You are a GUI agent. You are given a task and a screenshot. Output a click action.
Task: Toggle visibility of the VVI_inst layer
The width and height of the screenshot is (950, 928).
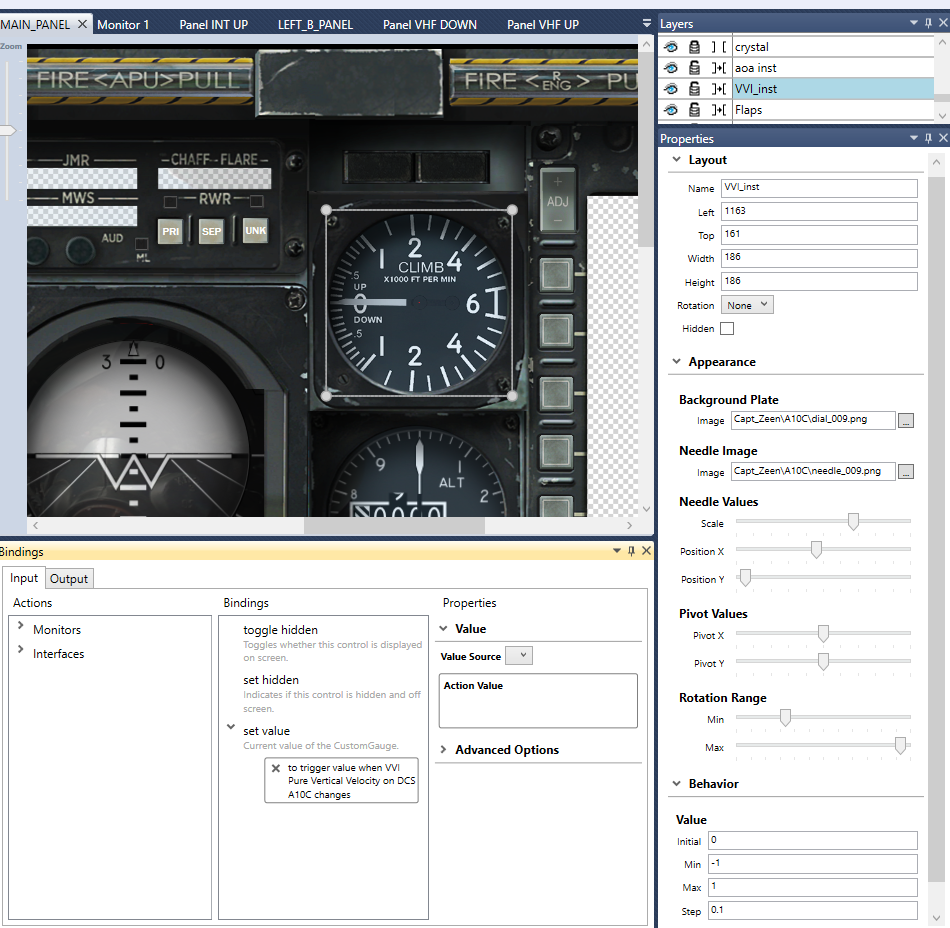pos(671,89)
